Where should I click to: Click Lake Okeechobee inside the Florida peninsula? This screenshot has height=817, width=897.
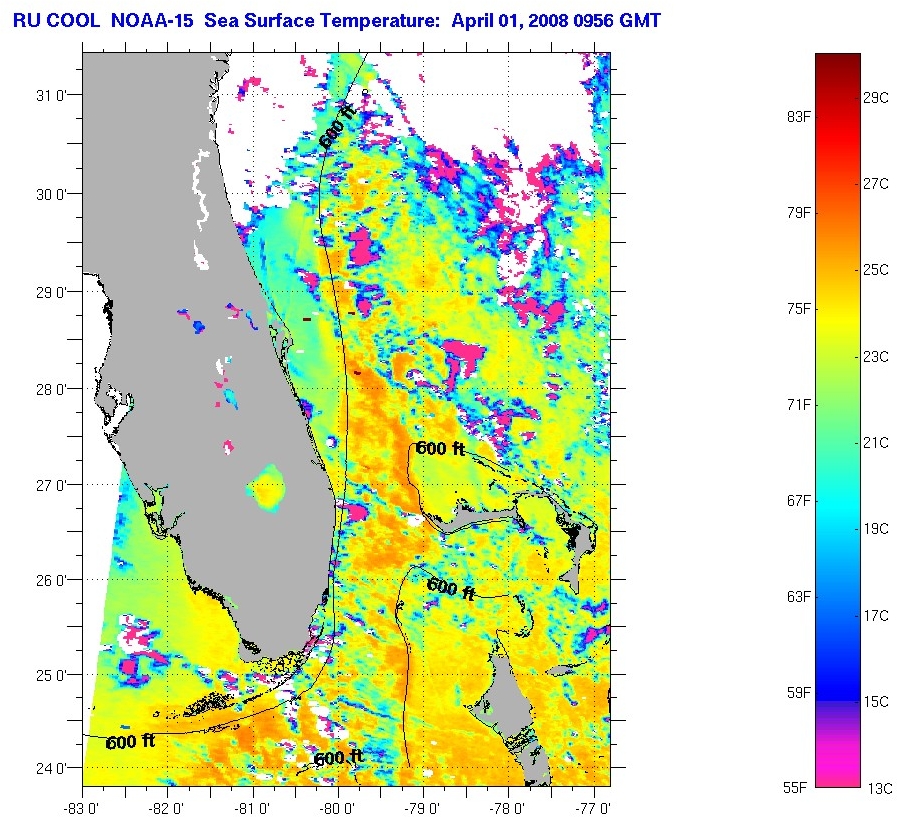[x=266, y=488]
